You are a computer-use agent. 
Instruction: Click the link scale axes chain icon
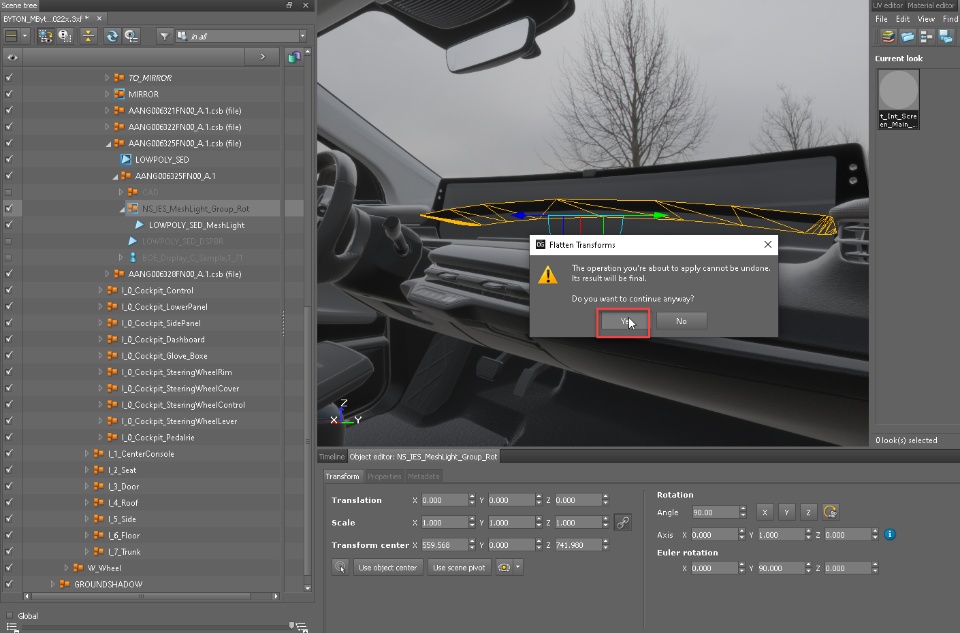coord(622,522)
